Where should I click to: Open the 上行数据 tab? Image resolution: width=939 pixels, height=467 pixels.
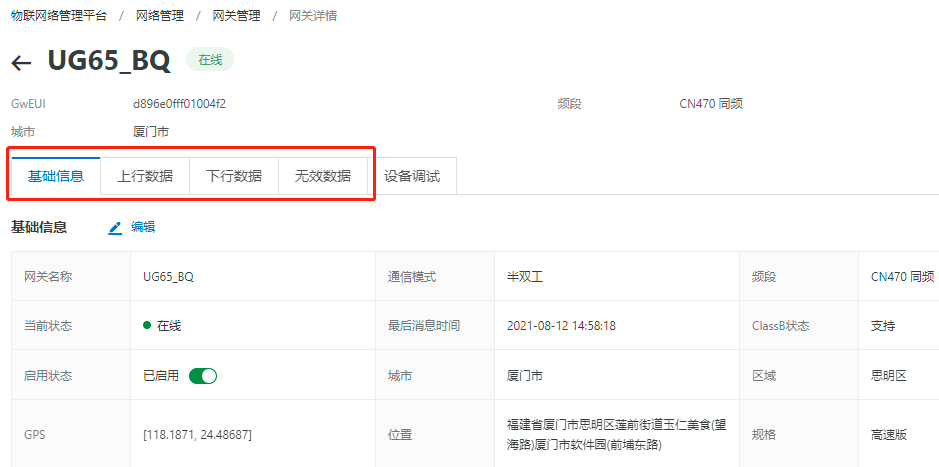pyautogui.click(x=145, y=176)
